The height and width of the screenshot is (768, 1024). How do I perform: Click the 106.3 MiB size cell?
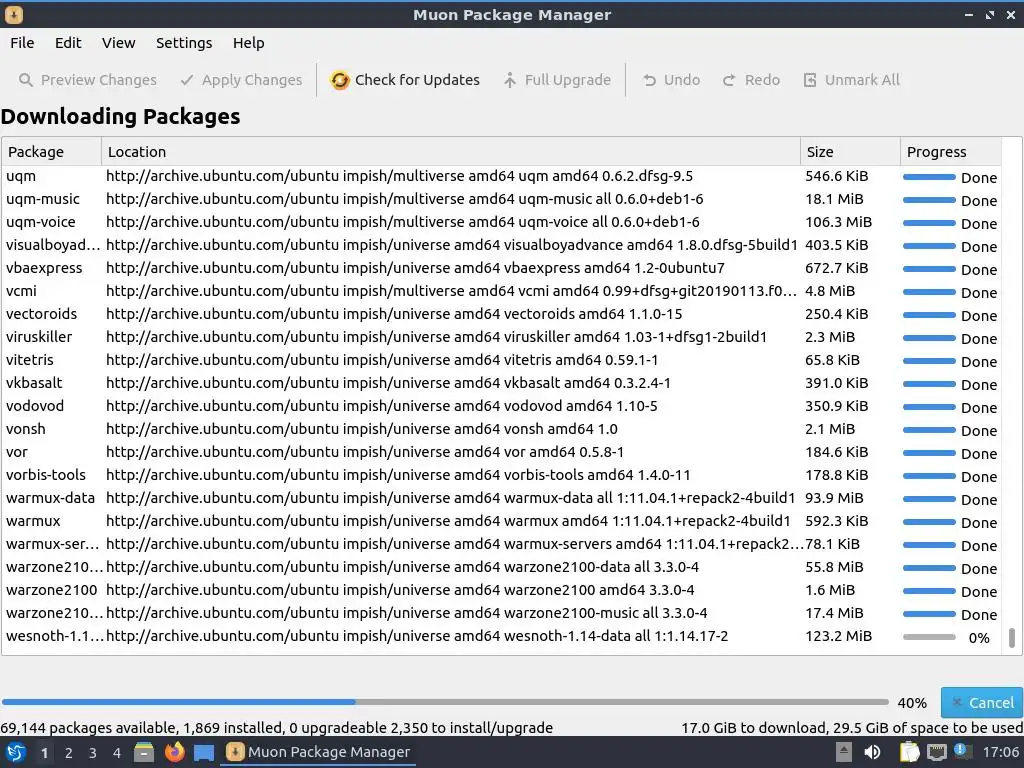[839, 222]
